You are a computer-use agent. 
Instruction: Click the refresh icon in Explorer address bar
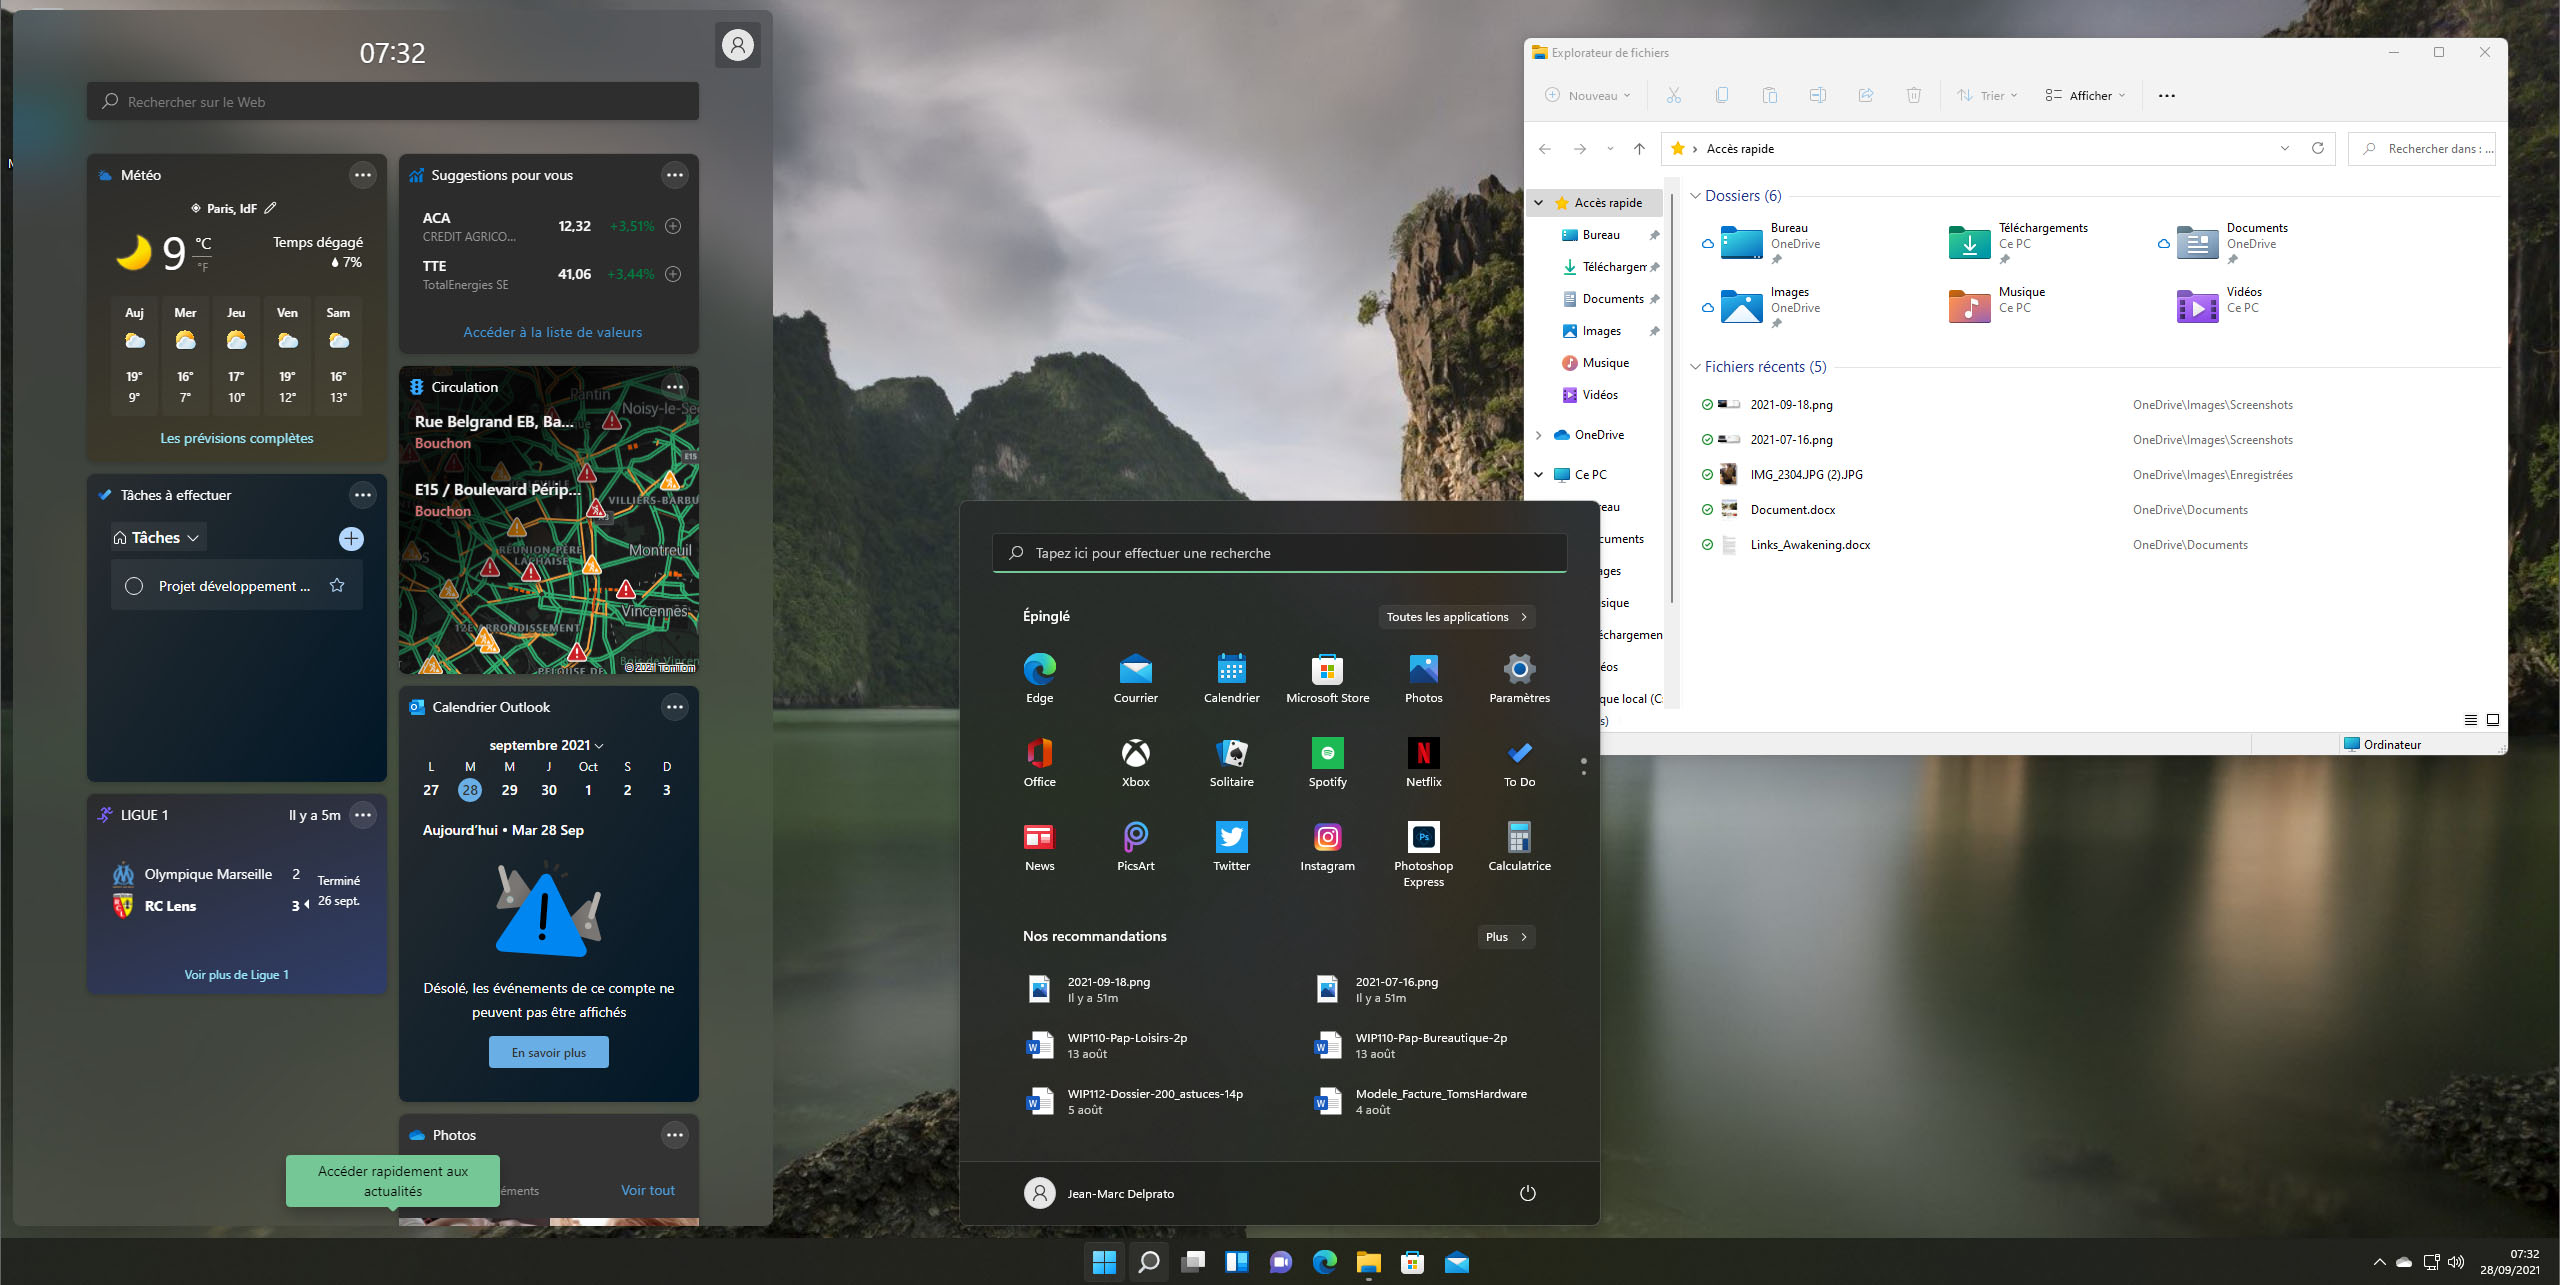click(2318, 148)
